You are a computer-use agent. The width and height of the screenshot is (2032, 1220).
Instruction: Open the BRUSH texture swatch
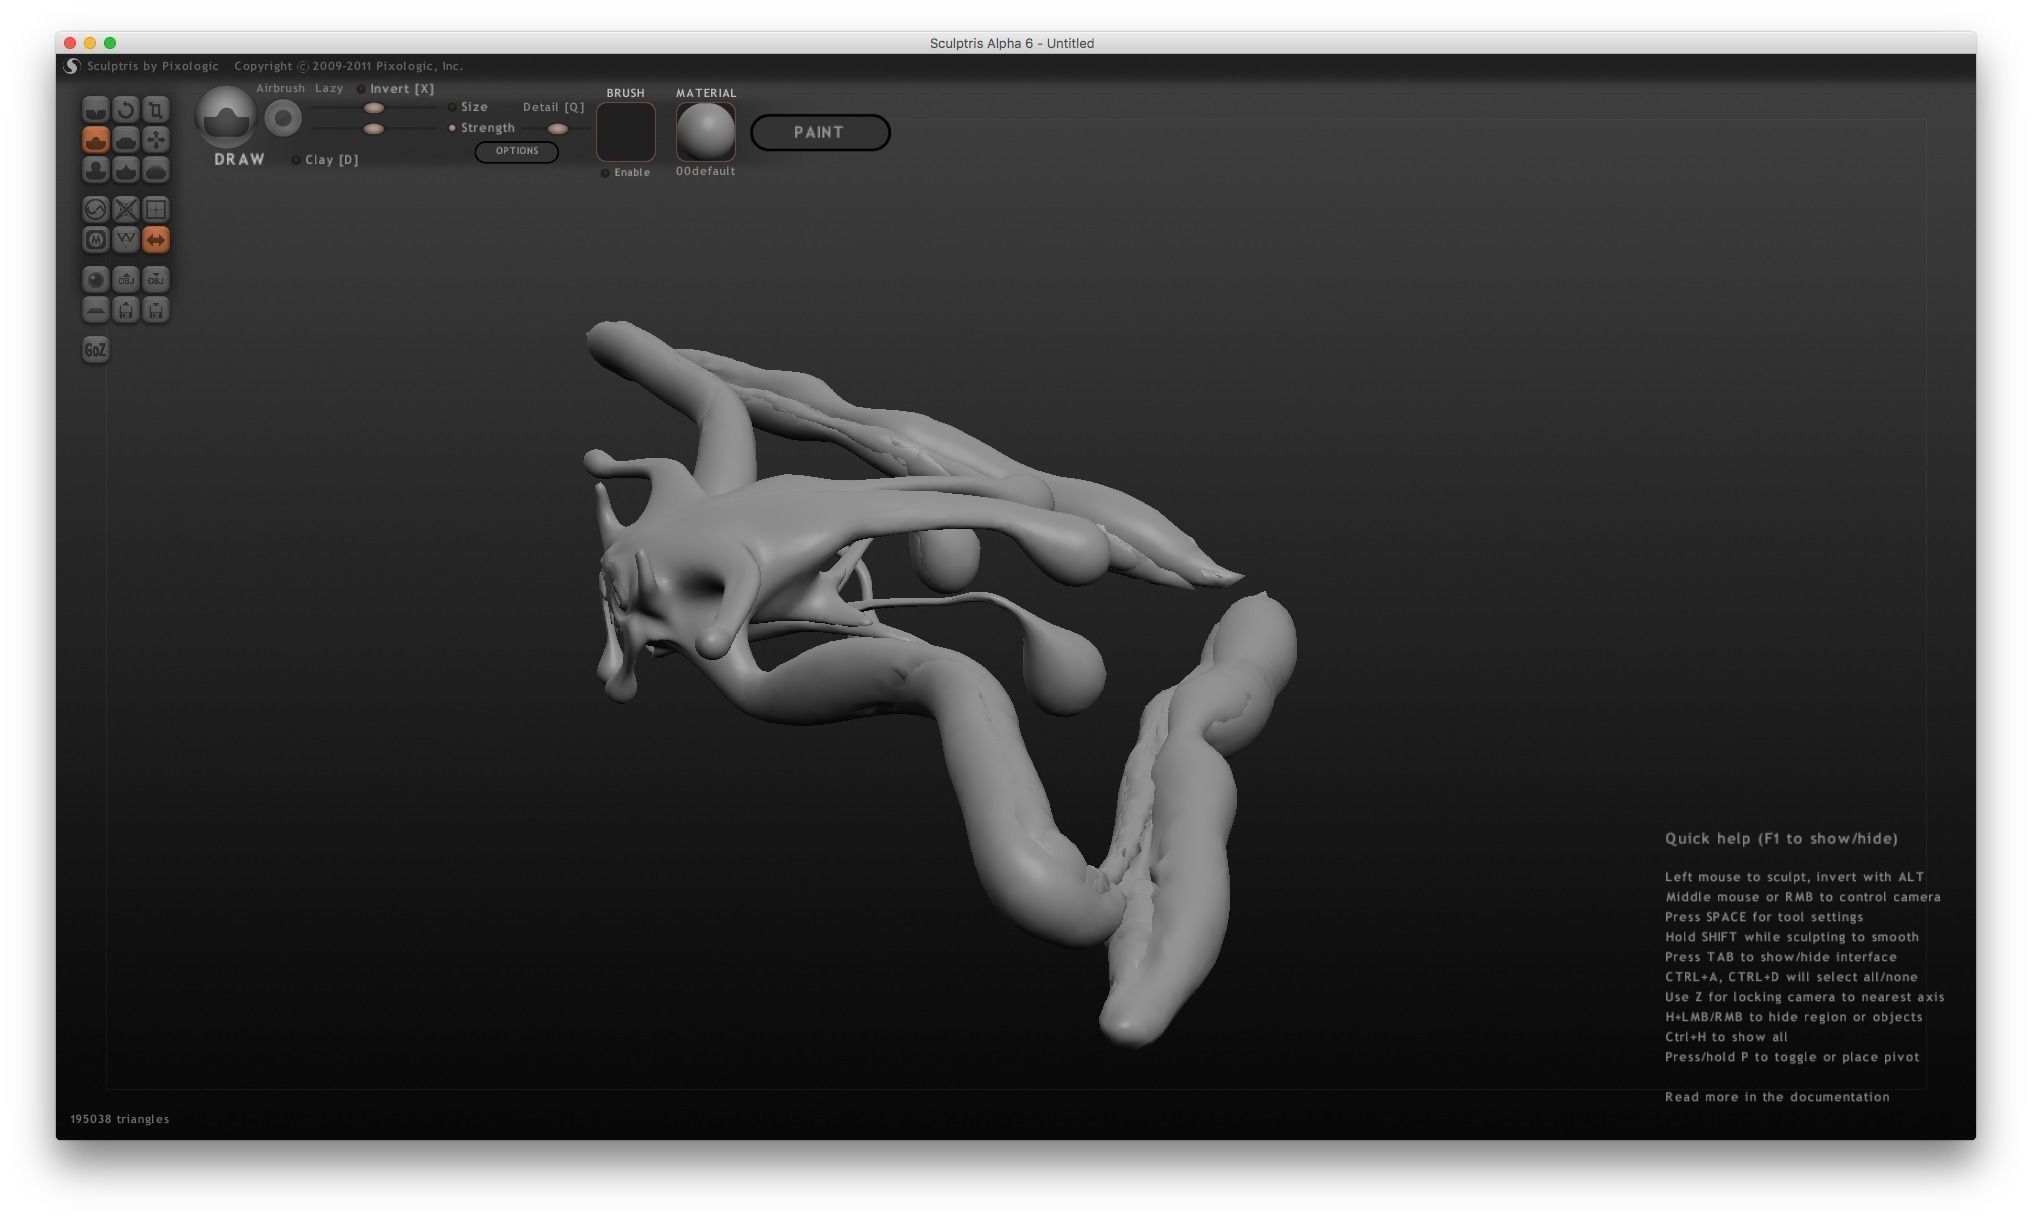626,131
